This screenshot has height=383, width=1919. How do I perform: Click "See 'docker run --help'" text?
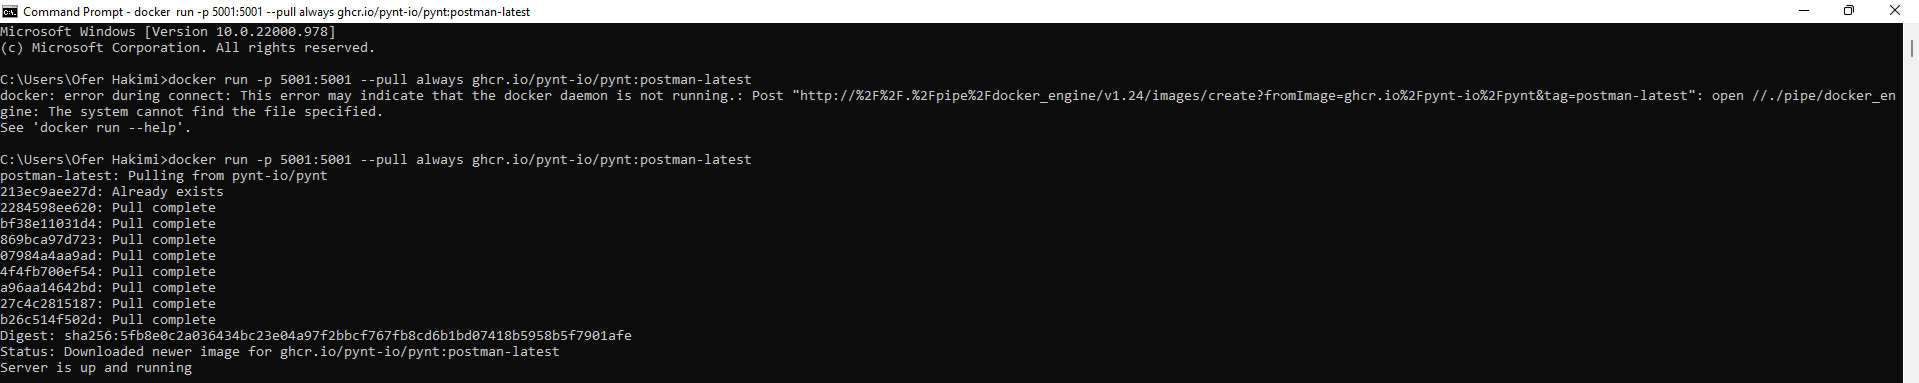96,128
